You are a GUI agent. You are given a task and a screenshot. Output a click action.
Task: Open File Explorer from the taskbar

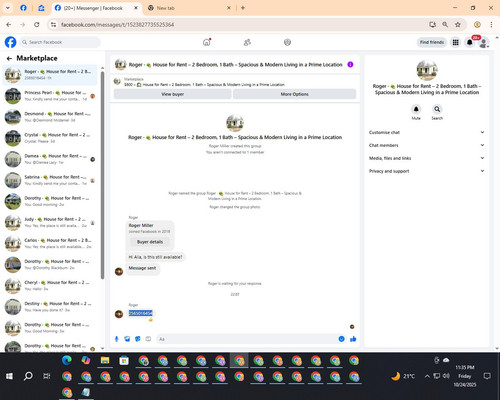pyautogui.click(x=105, y=360)
